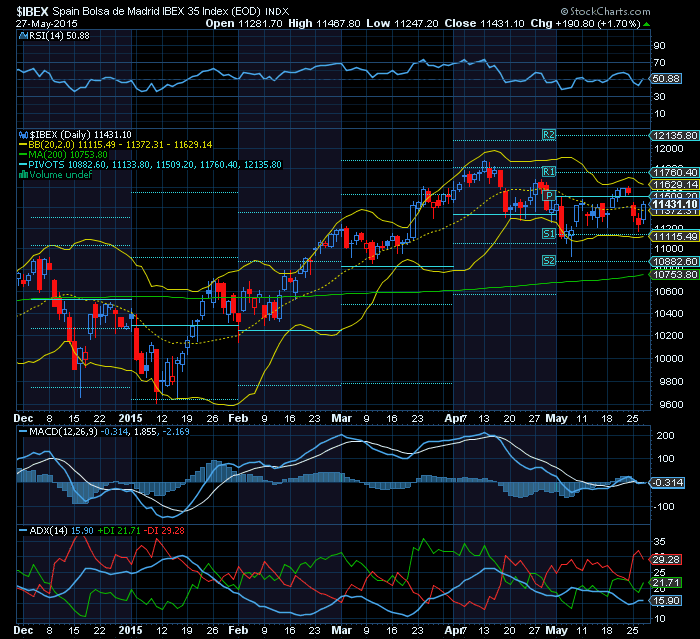Viewport: 700px width, 639px height.
Task: Click the 11431.10 last price tag
Action: click(x=675, y=205)
